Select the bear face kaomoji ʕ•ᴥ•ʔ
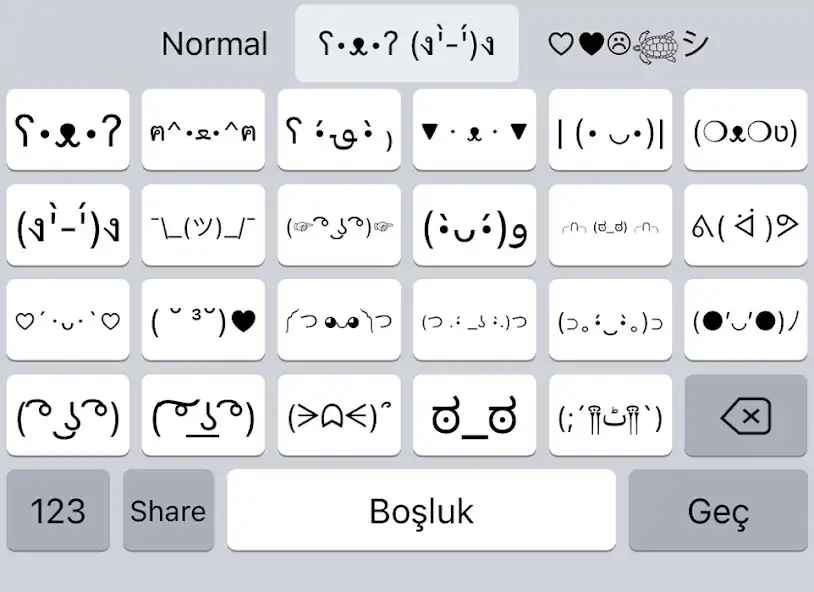 pos(67,130)
